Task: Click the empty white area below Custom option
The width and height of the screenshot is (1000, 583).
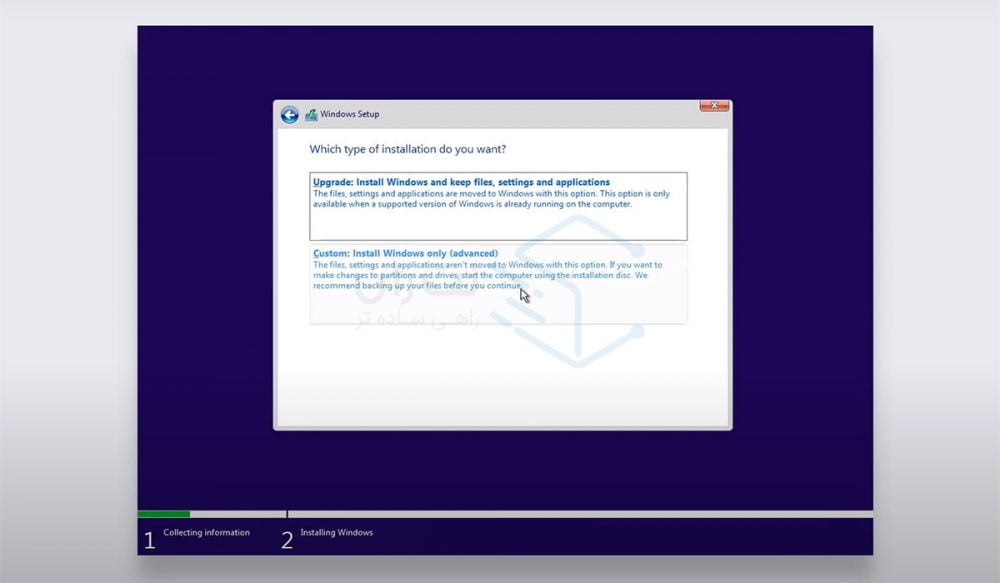Action: click(x=500, y=375)
